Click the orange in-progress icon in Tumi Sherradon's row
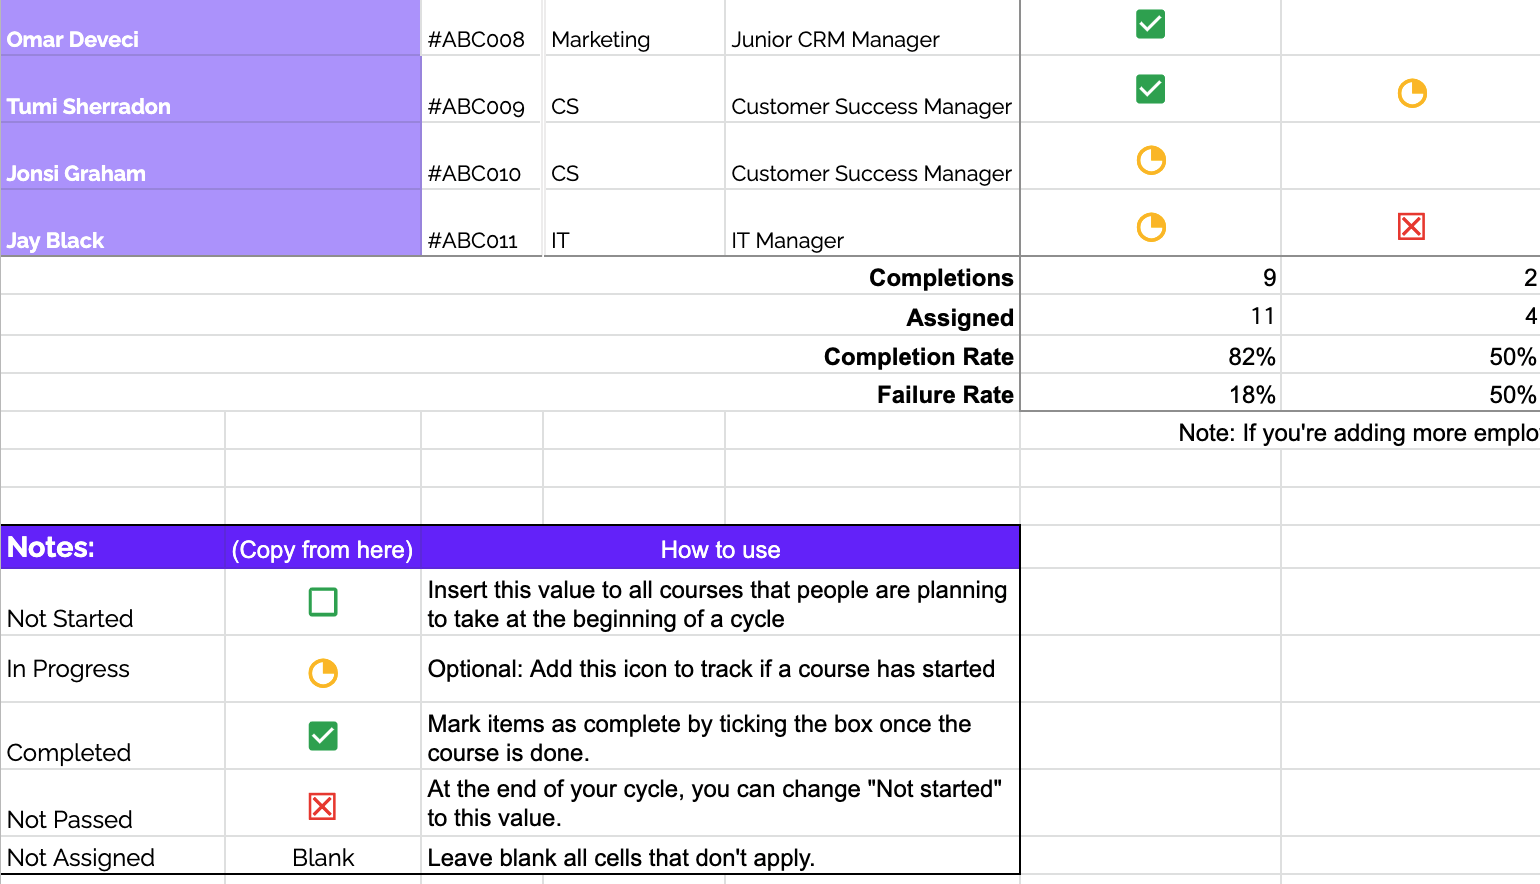The width and height of the screenshot is (1540, 884). tap(1411, 93)
